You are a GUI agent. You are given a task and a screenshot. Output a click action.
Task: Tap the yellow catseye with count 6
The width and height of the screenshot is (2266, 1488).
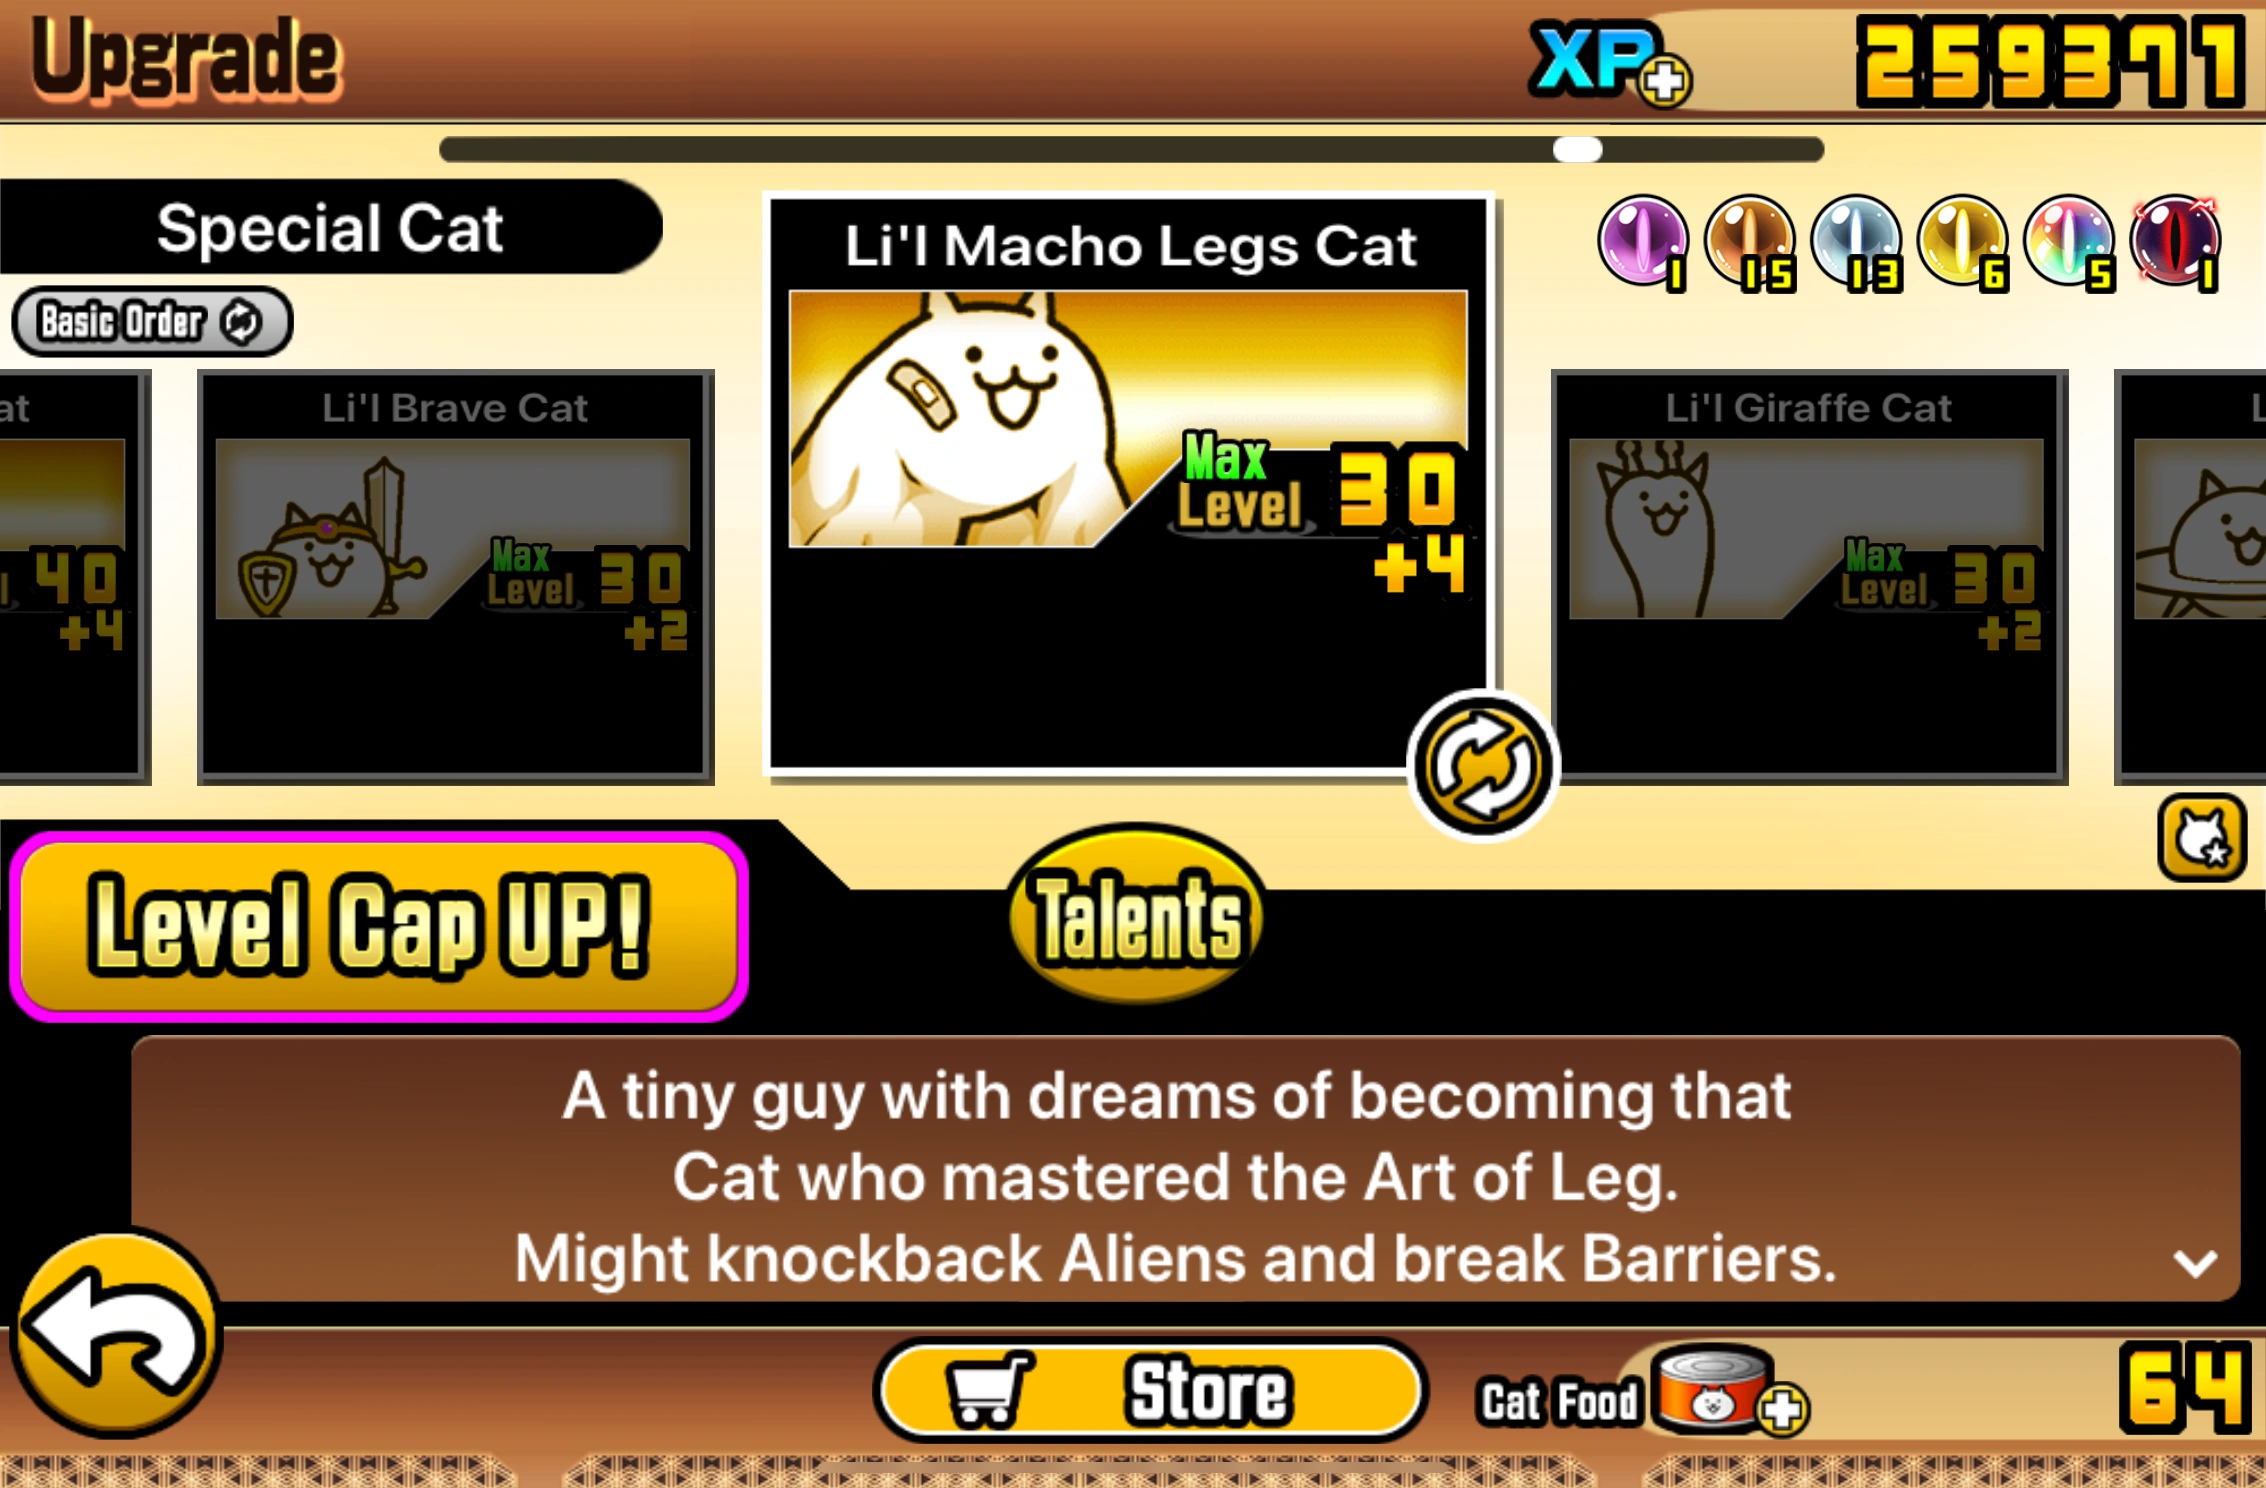1962,241
